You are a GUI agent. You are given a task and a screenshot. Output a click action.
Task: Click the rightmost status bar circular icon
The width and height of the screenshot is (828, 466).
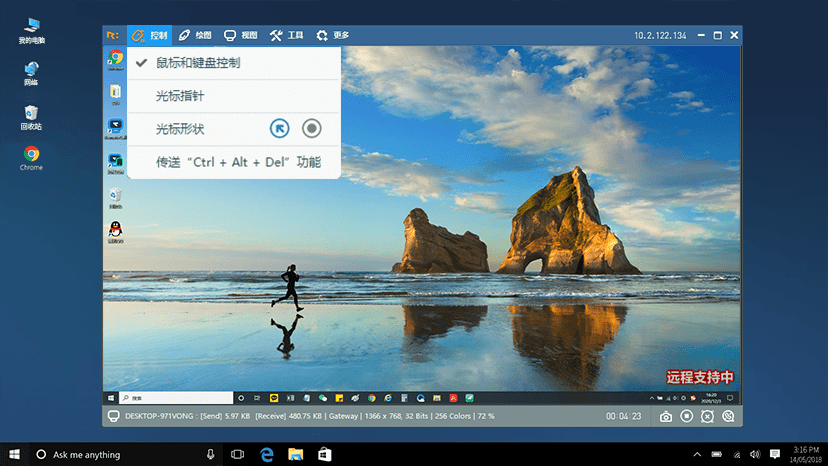(729, 416)
